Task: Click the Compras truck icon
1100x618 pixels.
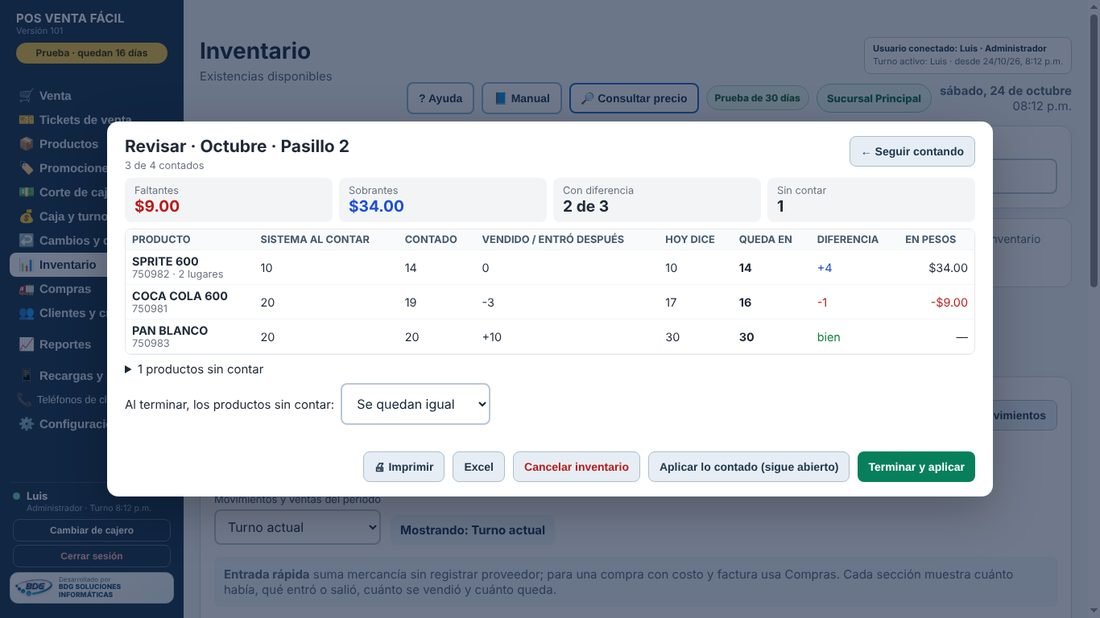Action: (26, 289)
